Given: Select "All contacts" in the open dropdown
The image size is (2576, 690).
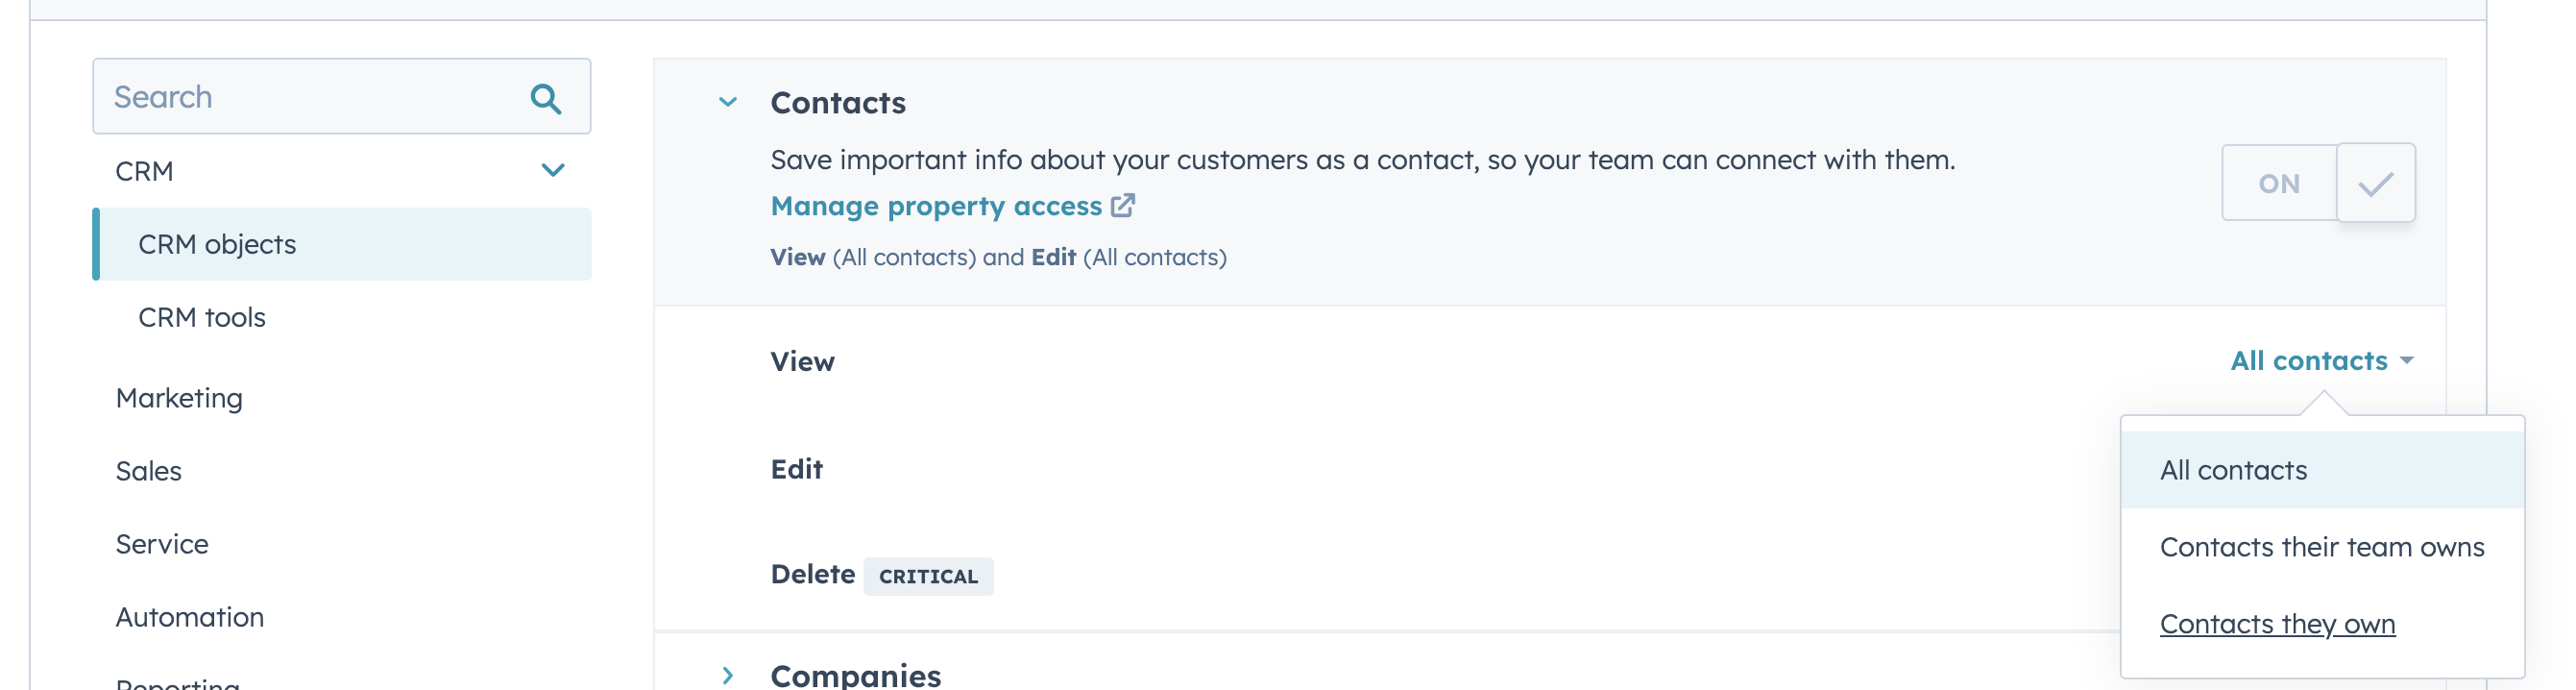Looking at the screenshot, I should point(2234,469).
